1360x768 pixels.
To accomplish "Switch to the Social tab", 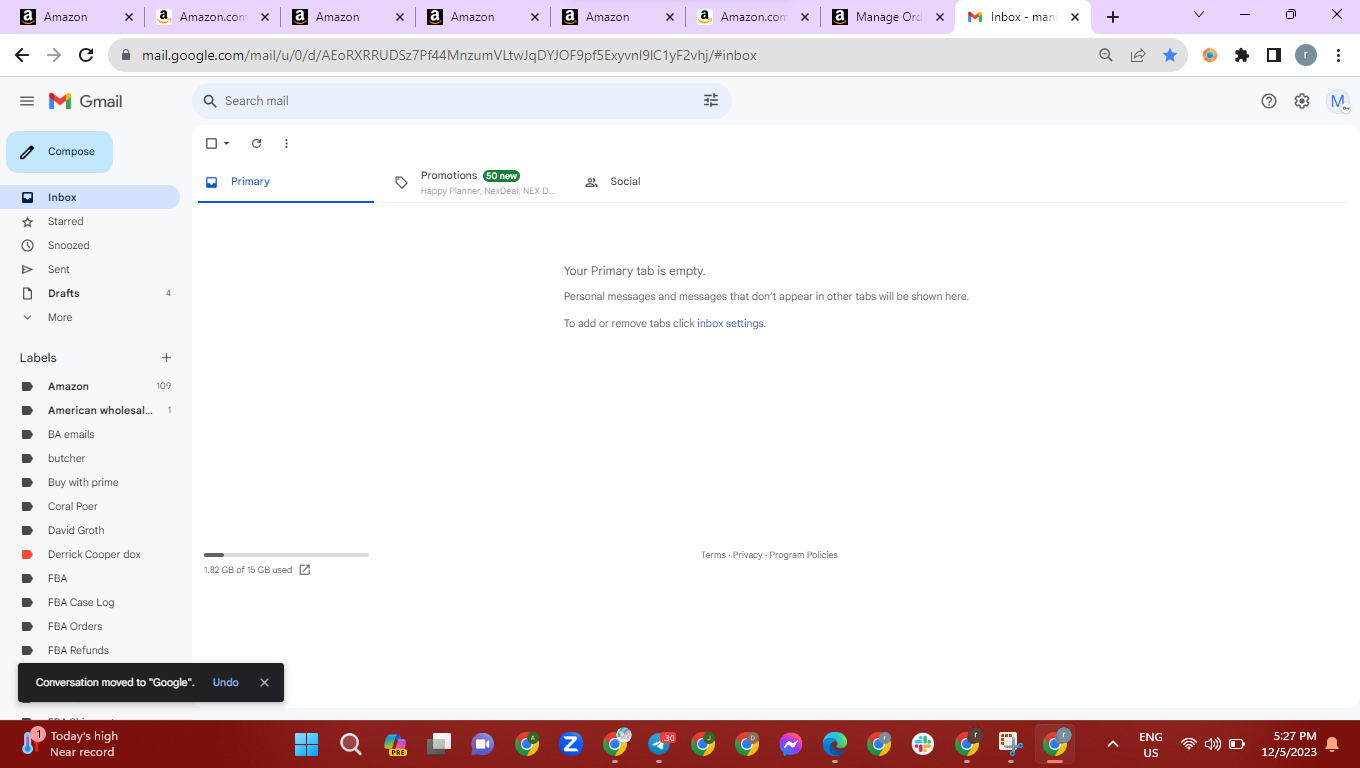I will coord(663,182).
